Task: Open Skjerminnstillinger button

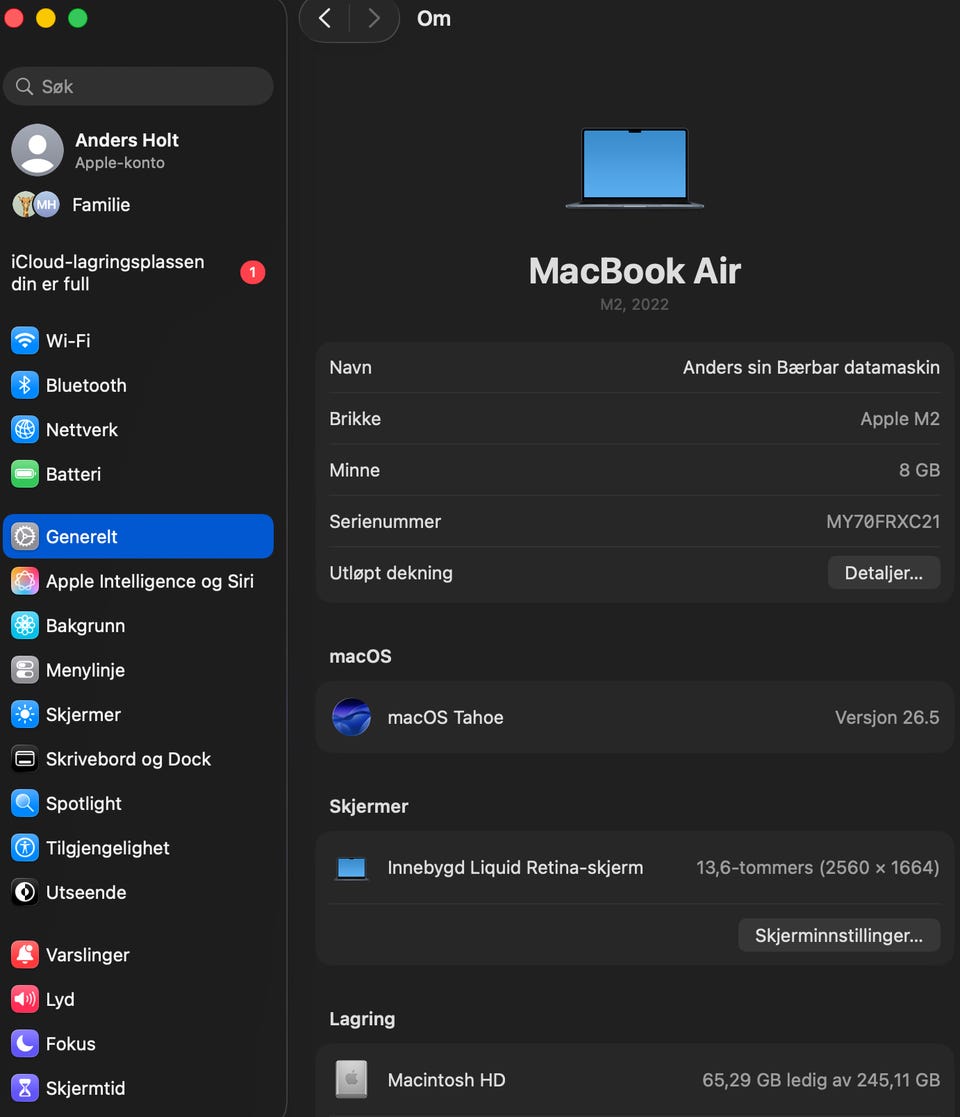Action: point(839,935)
